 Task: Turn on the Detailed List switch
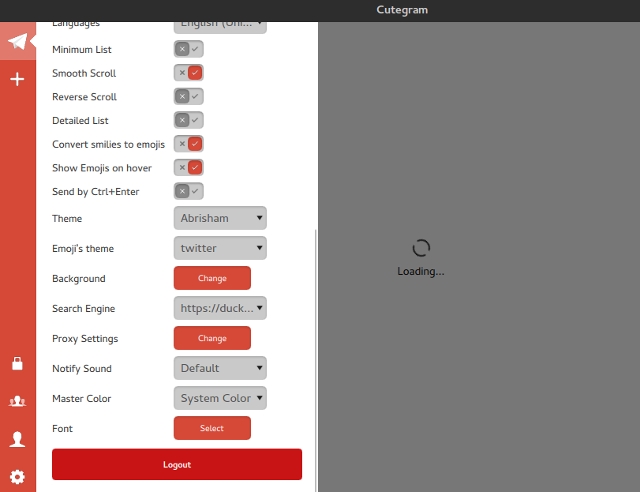point(188,120)
